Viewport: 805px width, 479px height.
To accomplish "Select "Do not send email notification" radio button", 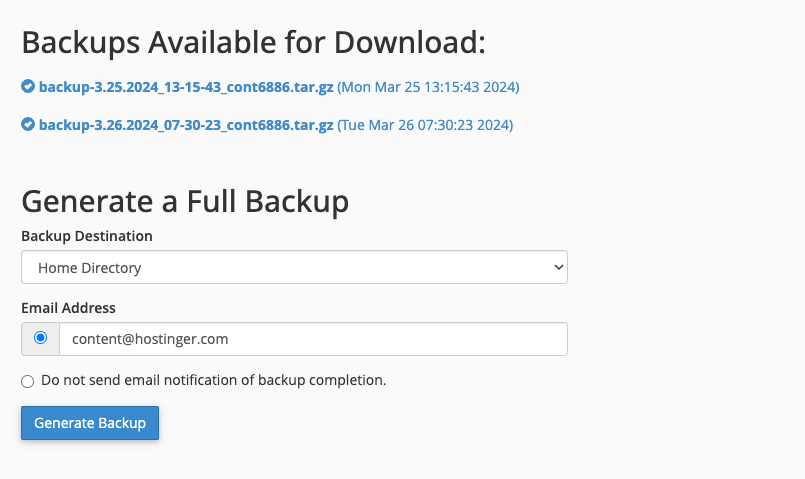I will (x=28, y=381).
